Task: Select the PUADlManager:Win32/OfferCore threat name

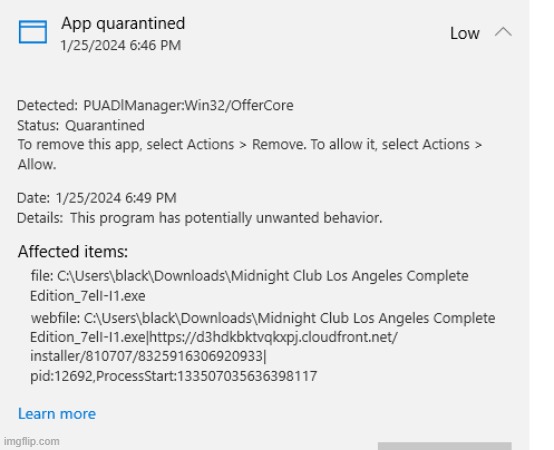Action: click(x=188, y=105)
